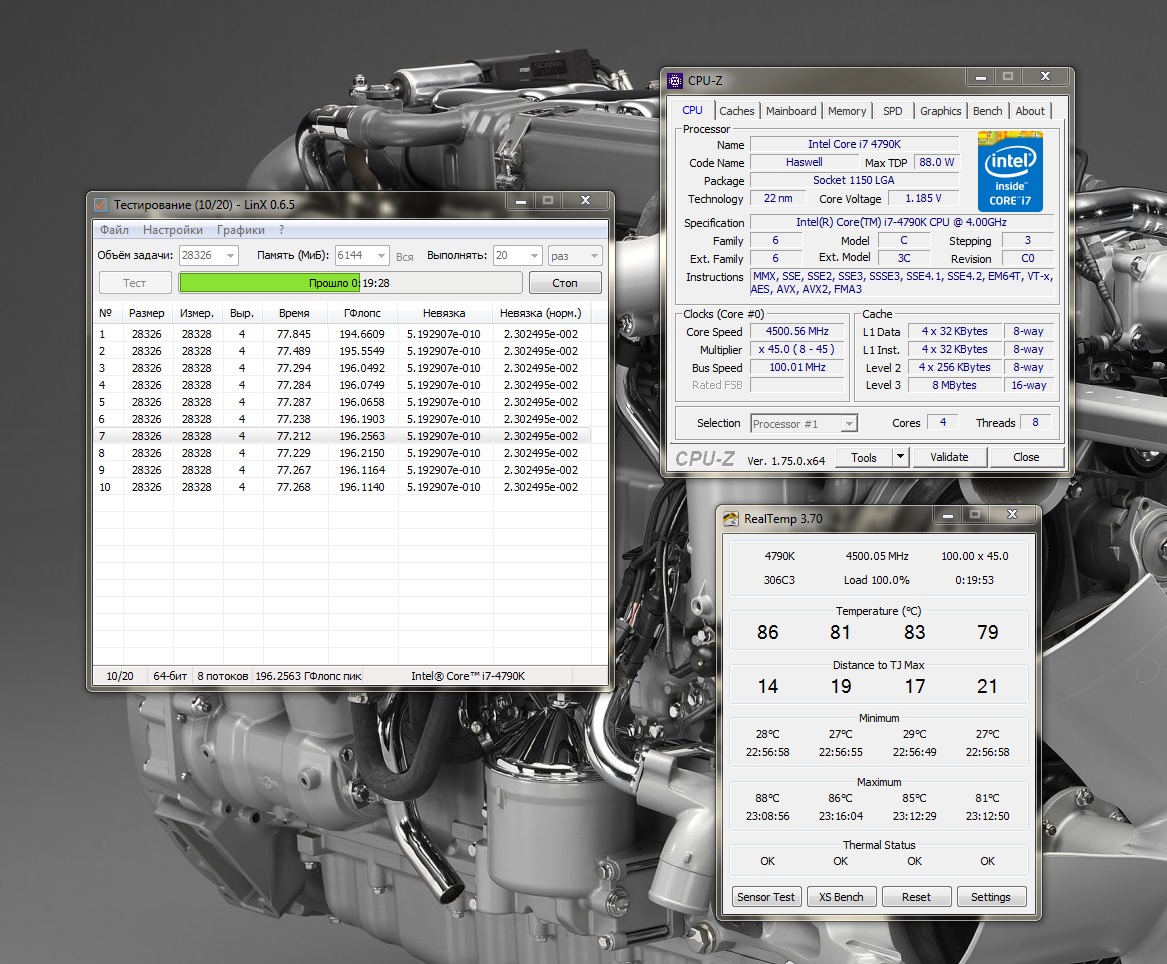This screenshot has width=1167, height=964.
Task: Click the LinX app icon in title bar
Action: pos(100,205)
